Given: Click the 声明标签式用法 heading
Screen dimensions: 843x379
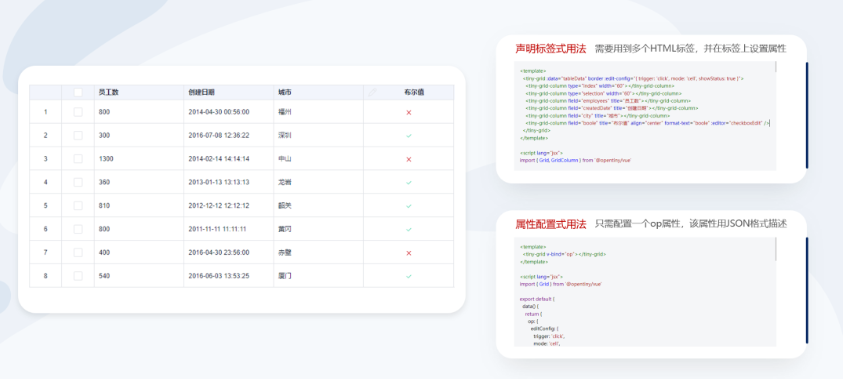Looking at the screenshot, I should point(551,49).
